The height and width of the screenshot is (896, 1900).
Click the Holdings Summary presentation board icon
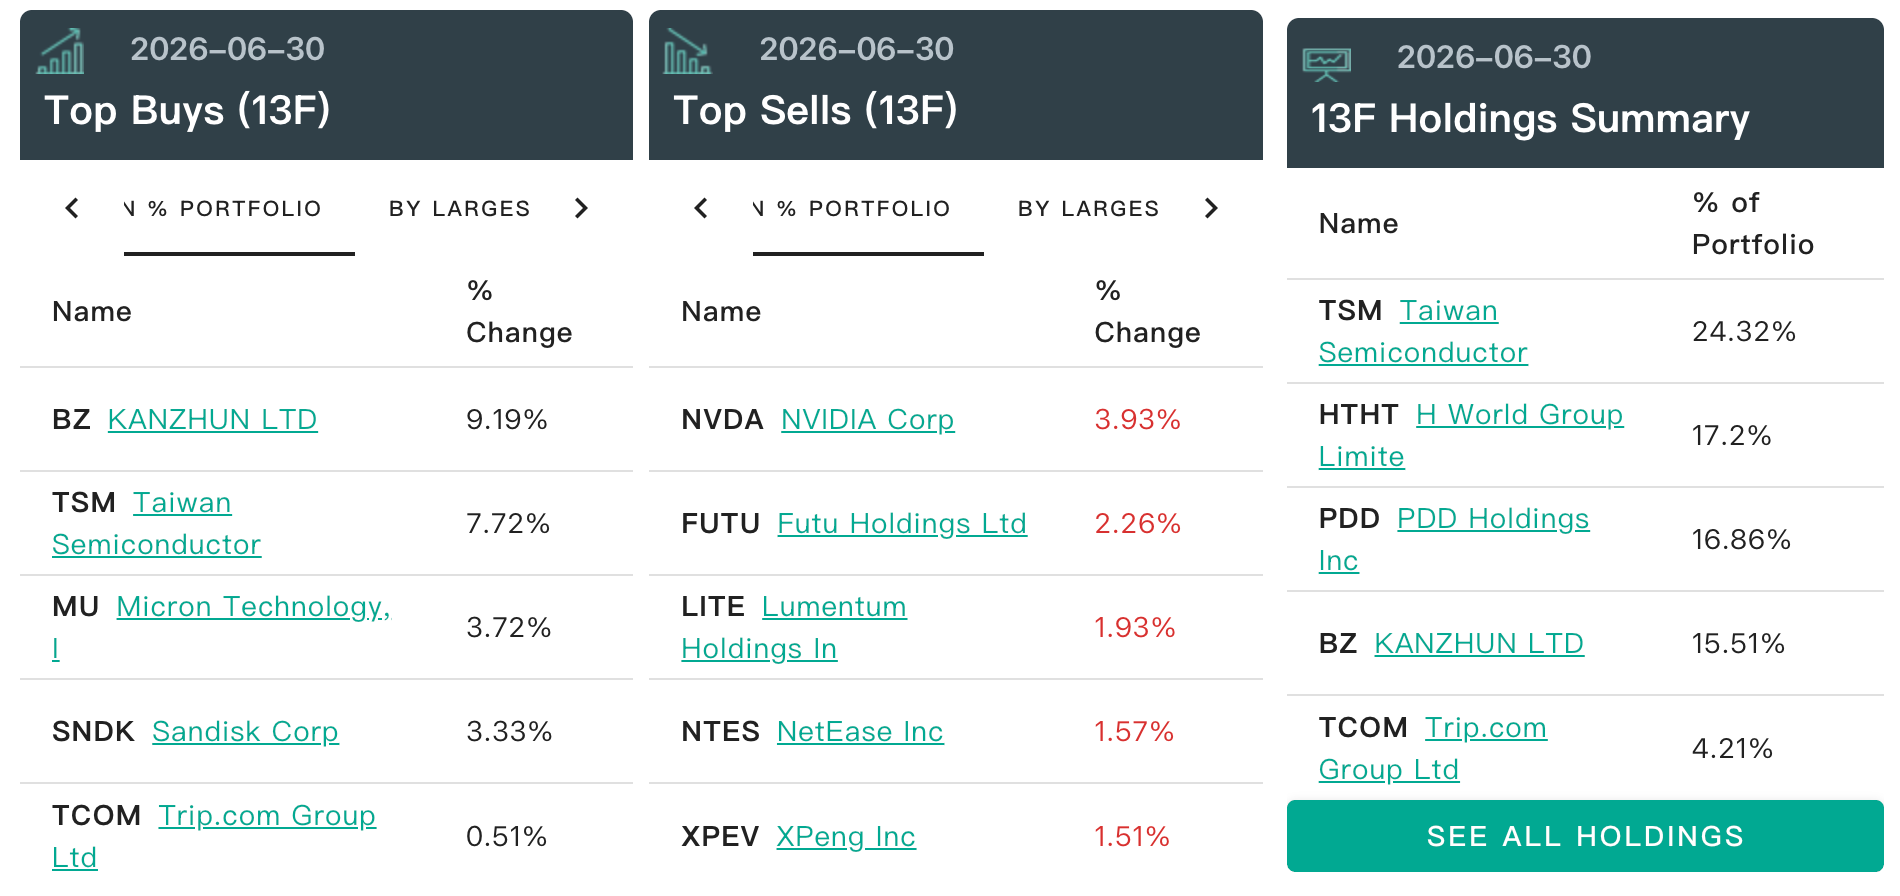(x=1327, y=63)
